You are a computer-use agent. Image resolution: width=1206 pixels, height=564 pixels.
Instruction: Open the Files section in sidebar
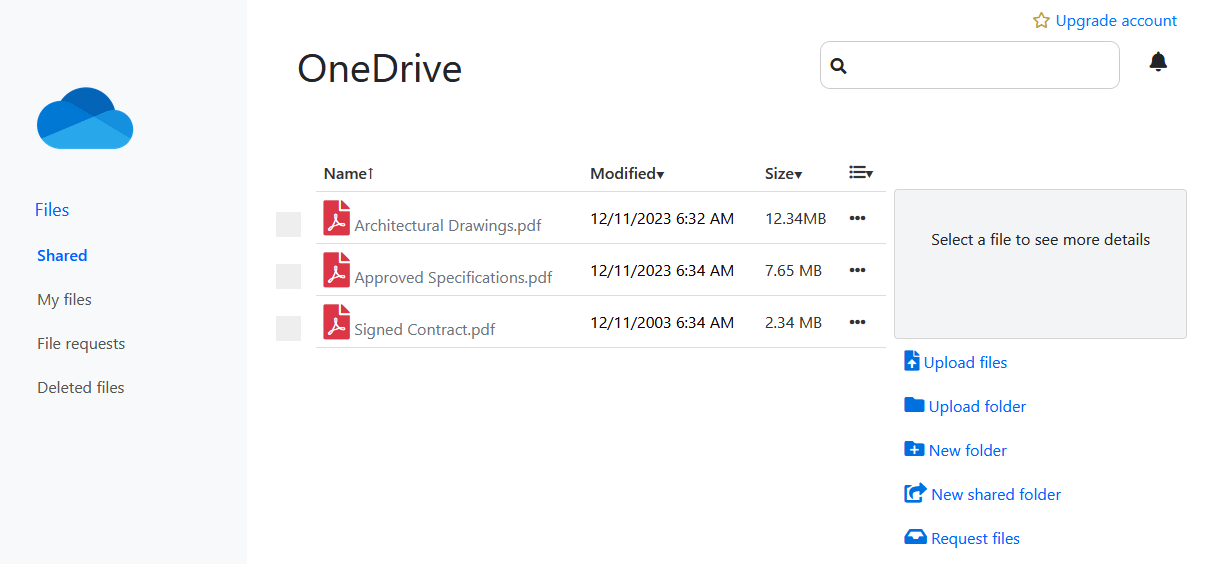52,210
